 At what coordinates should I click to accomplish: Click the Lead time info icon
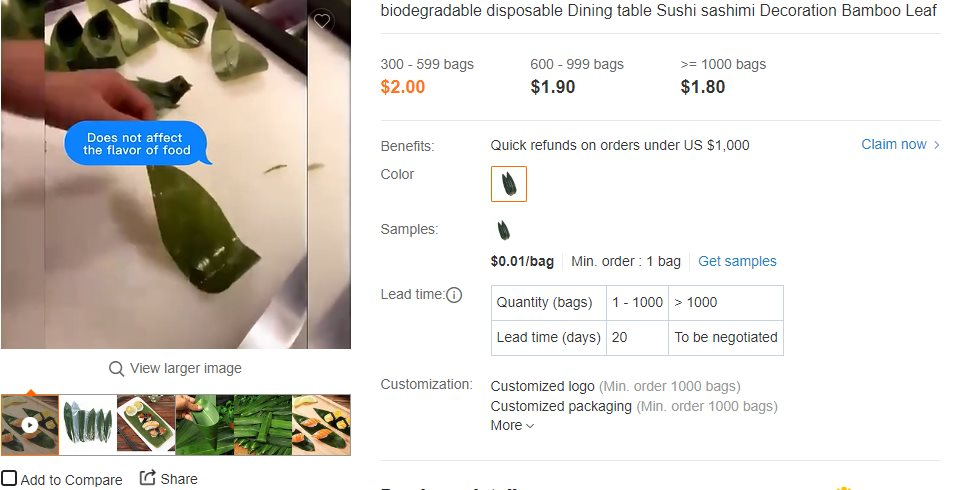(x=454, y=295)
